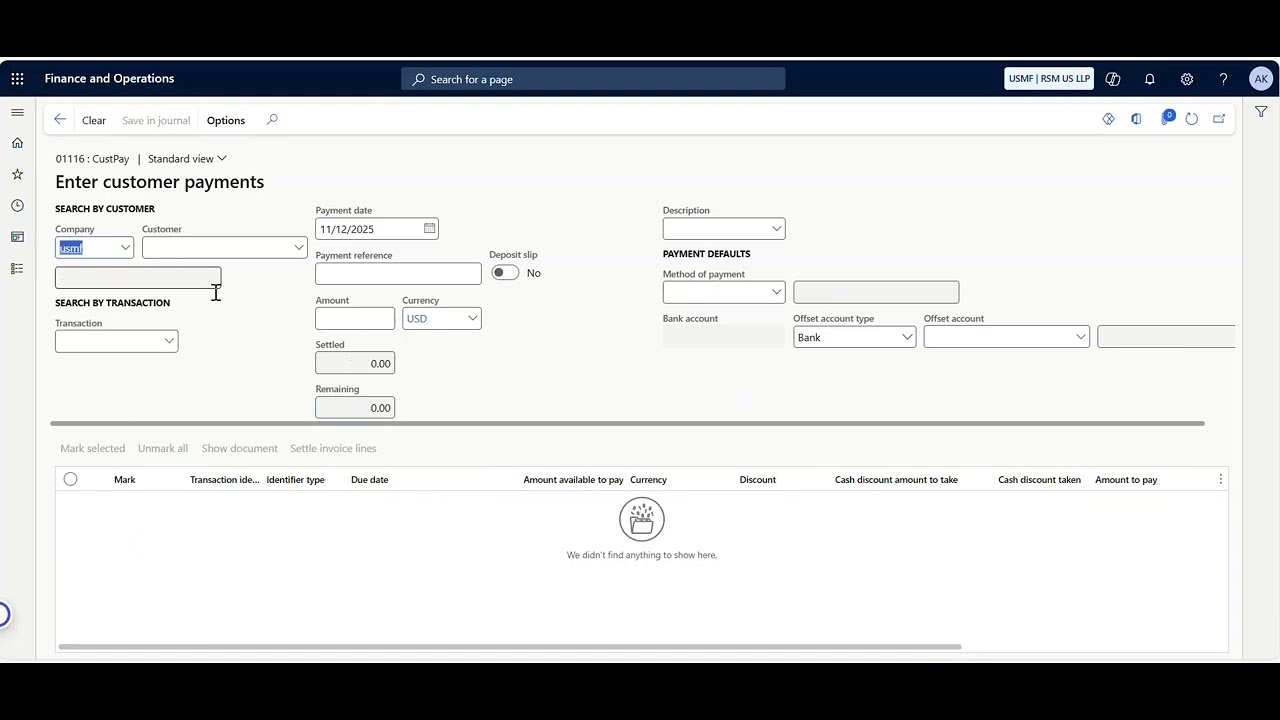Click Mark selected
This screenshot has width=1280, height=720.
[x=93, y=449]
